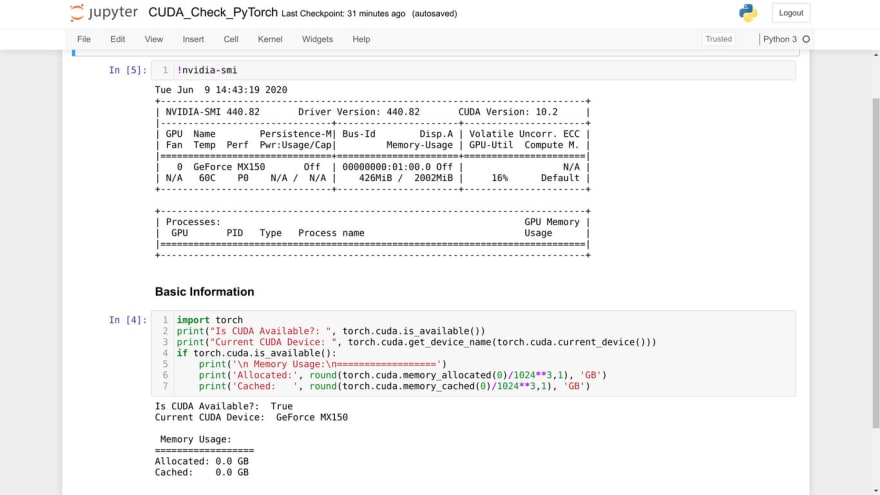Click the 'import torch' code line
880x495 pixels.
[x=210, y=320]
